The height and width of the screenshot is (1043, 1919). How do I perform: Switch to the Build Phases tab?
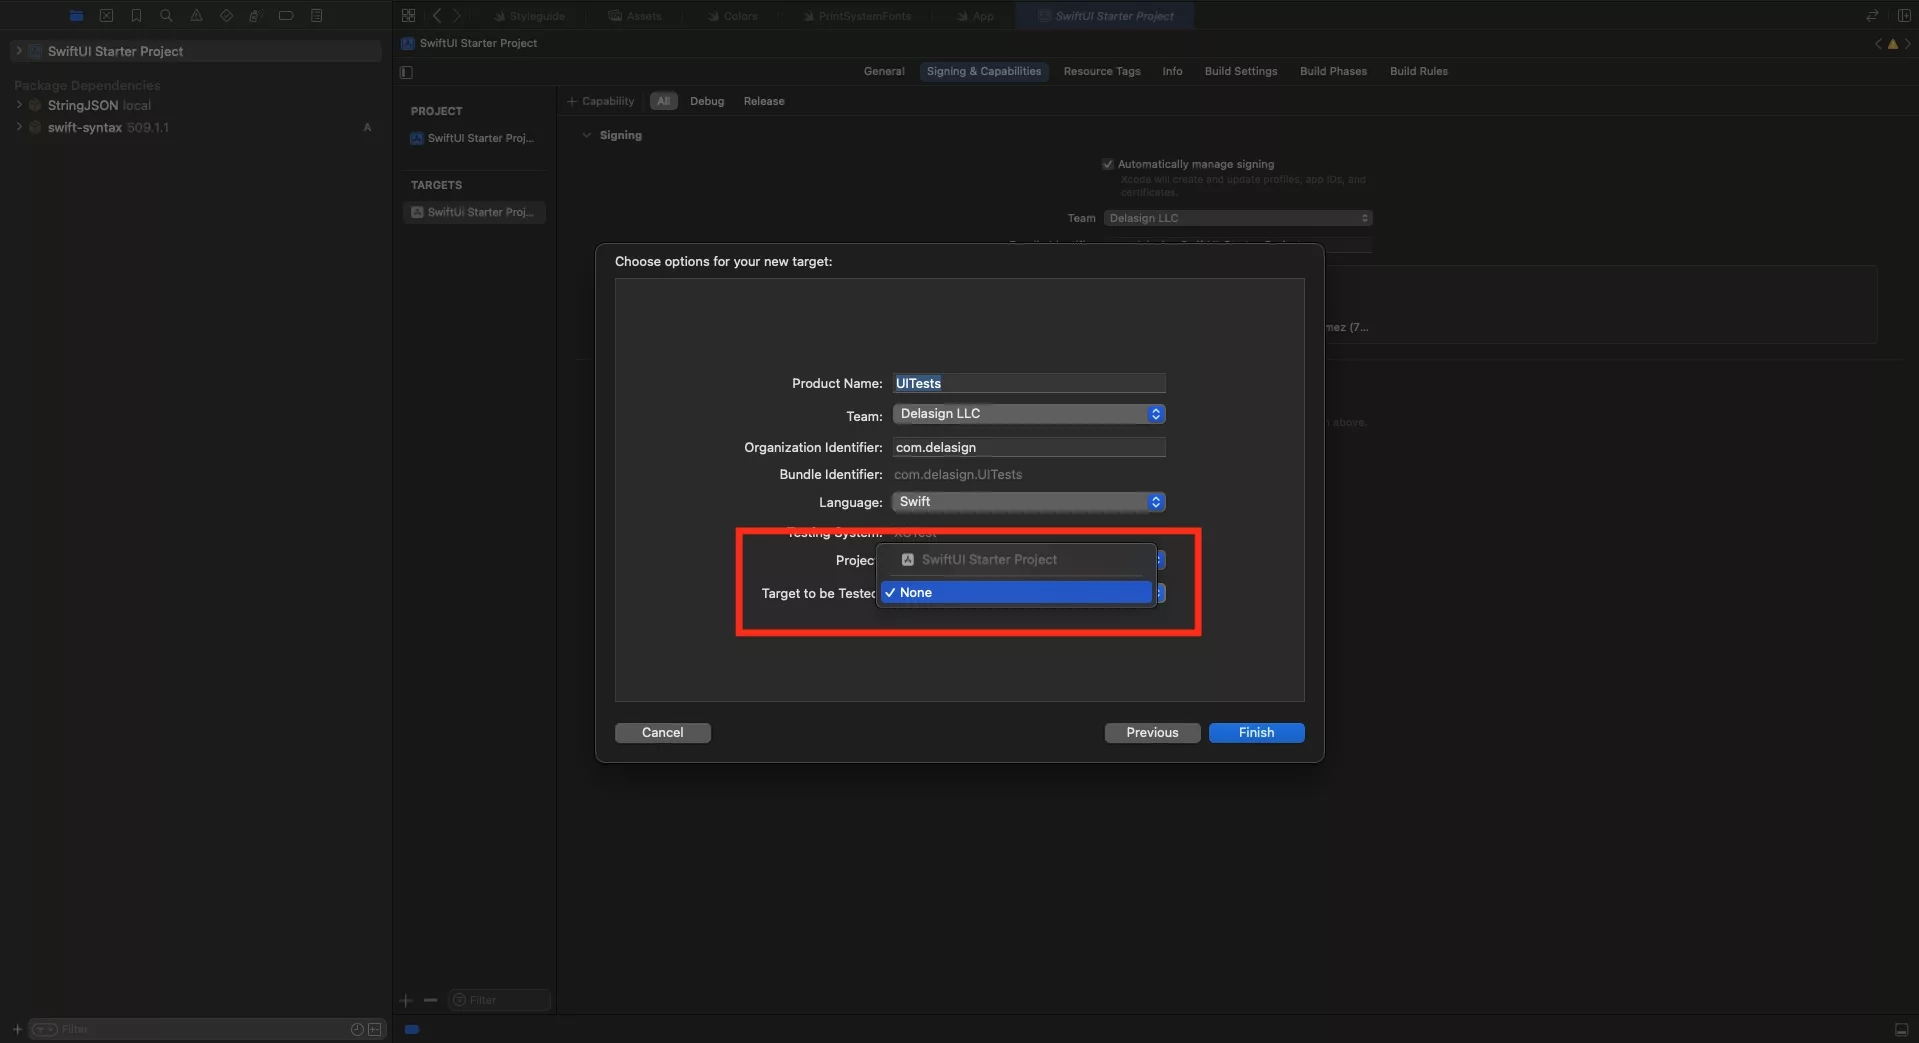click(x=1333, y=71)
